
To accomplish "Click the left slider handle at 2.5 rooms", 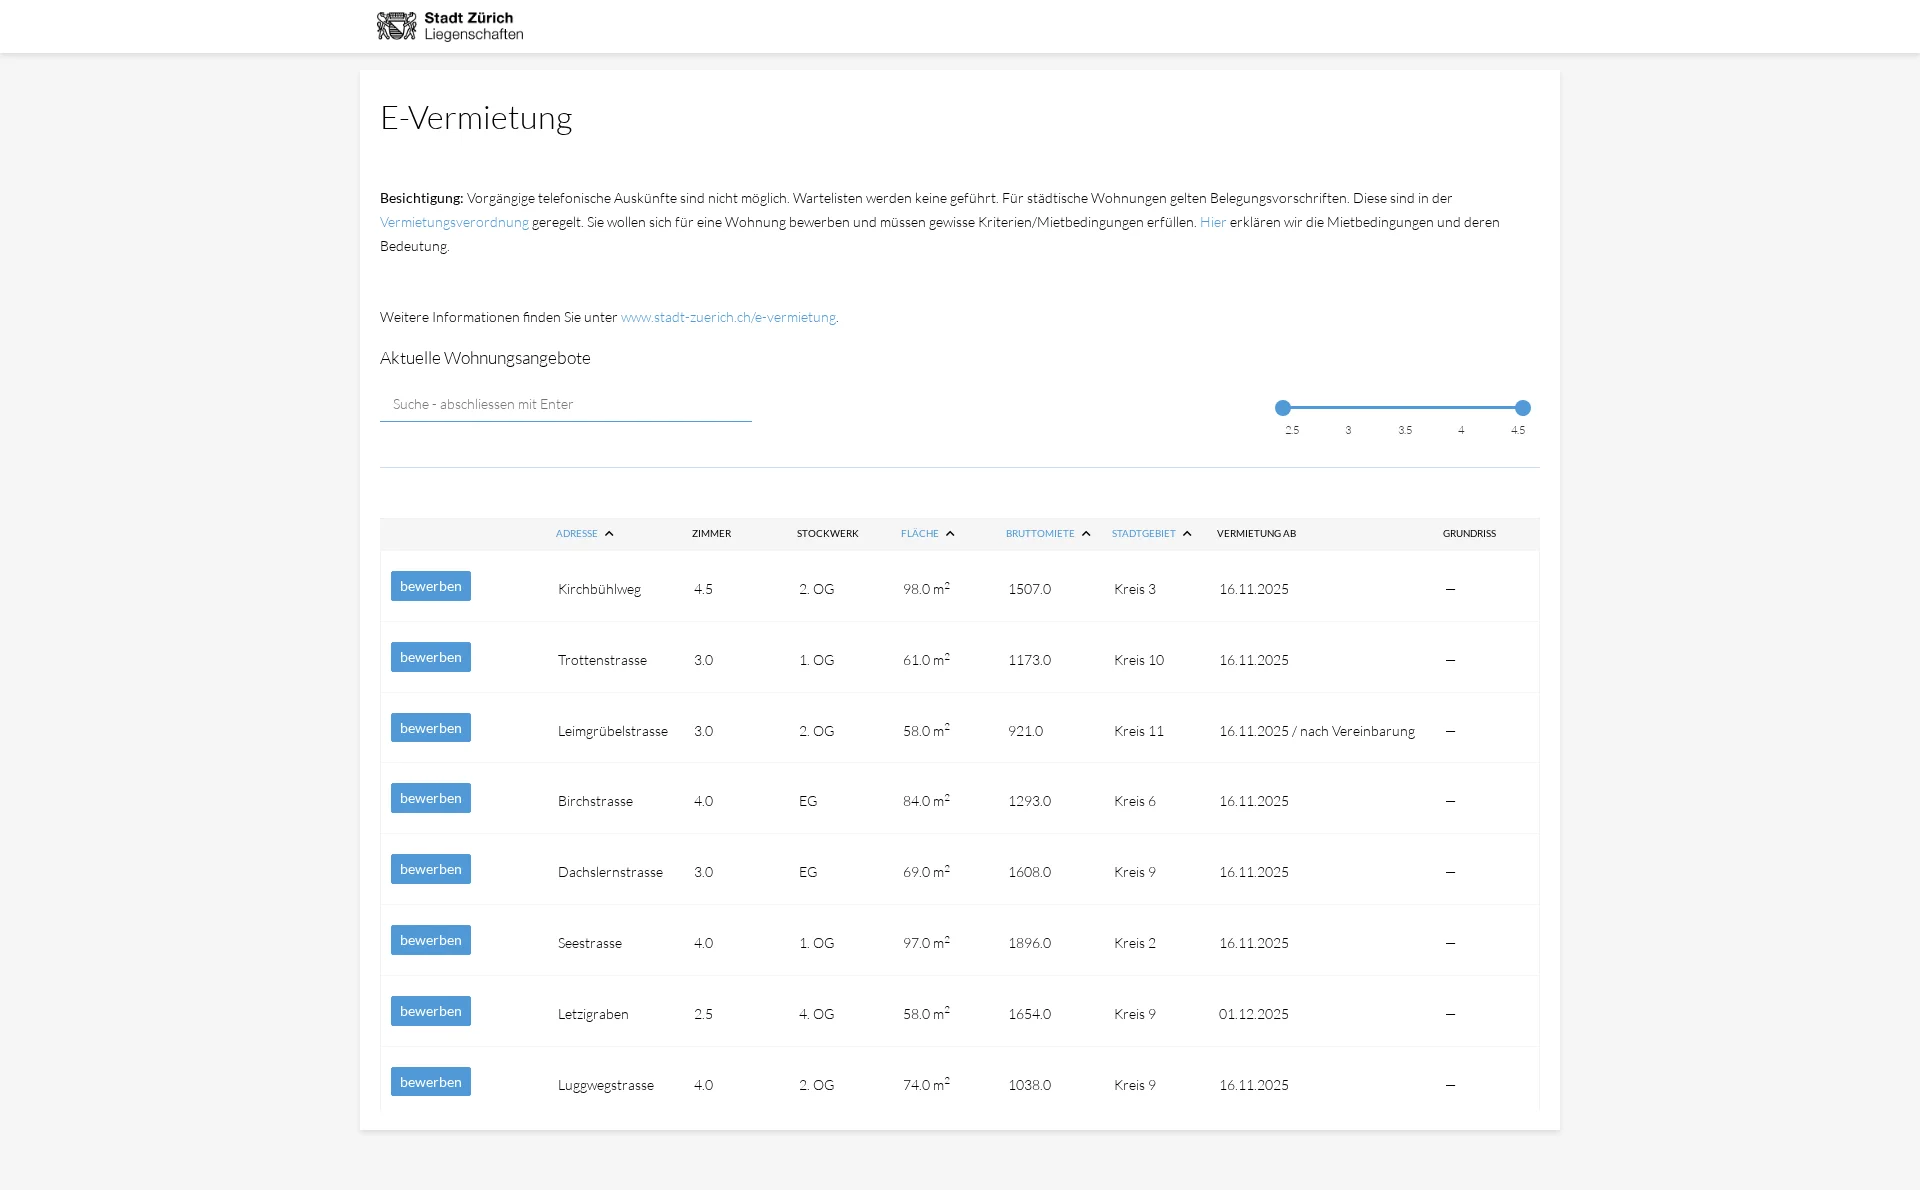I will 1283,408.
